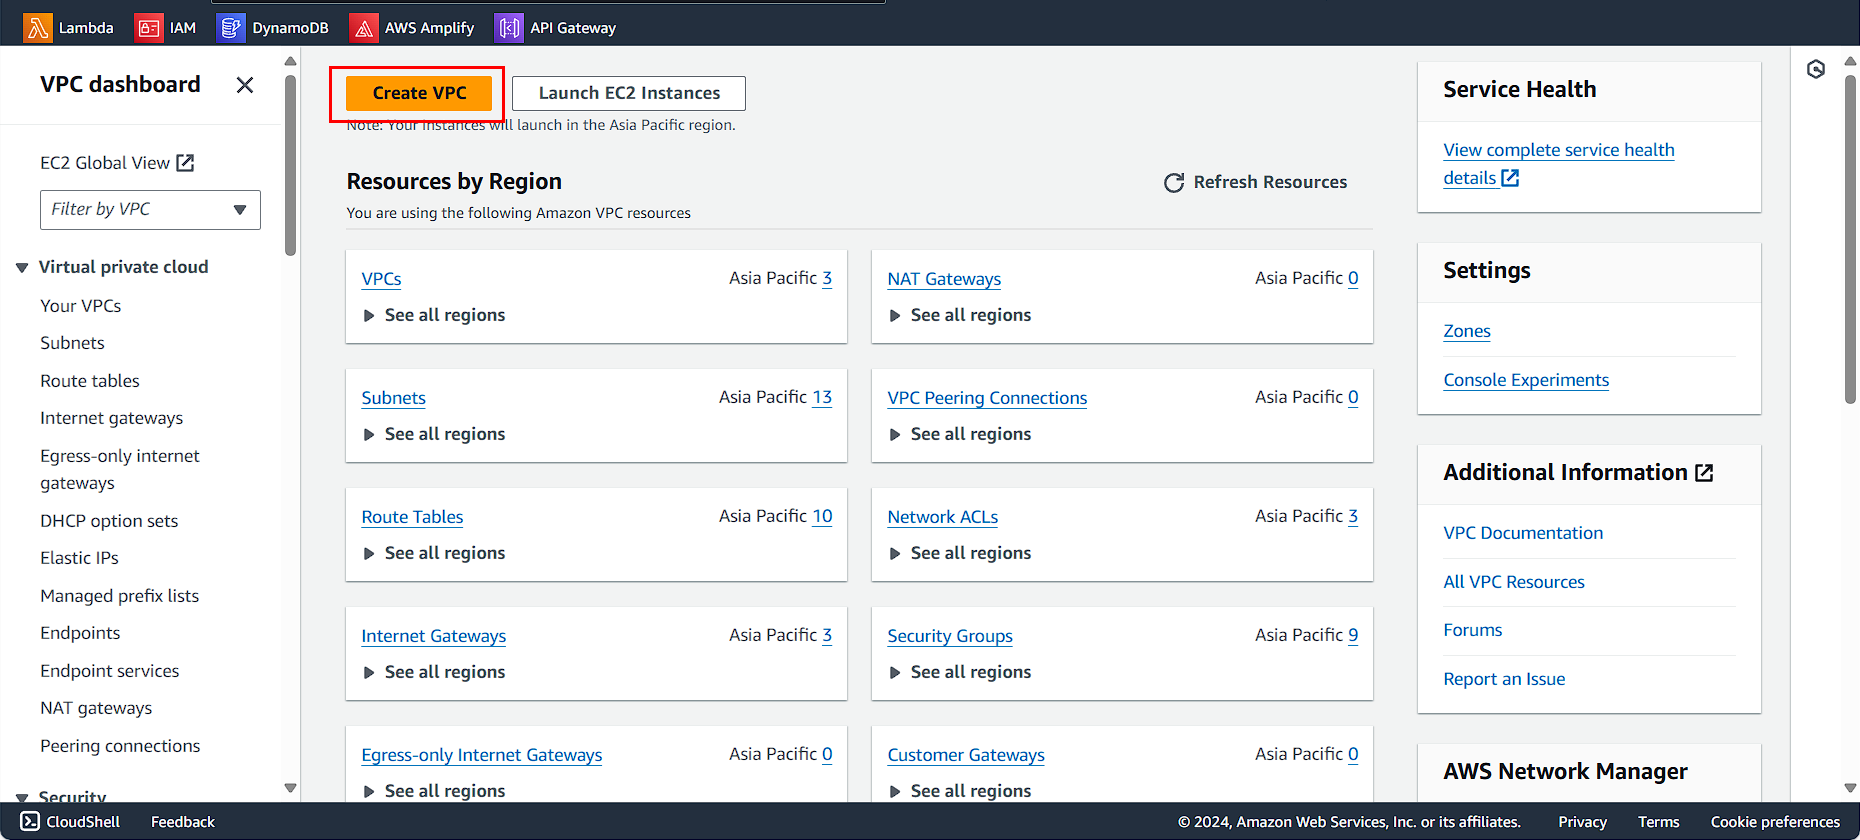
Task: Open the NAT Gateways card link
Action: (944, 279)
